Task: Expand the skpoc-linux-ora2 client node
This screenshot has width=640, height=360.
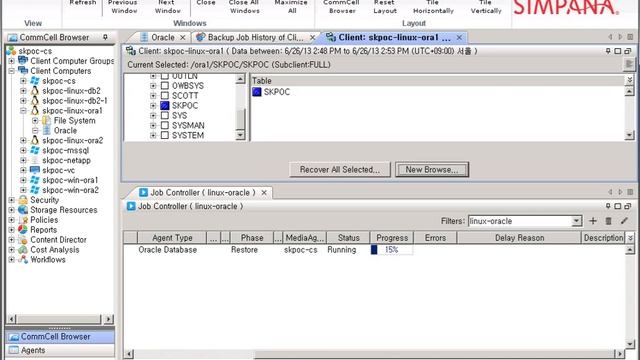Action: (23, 140)
